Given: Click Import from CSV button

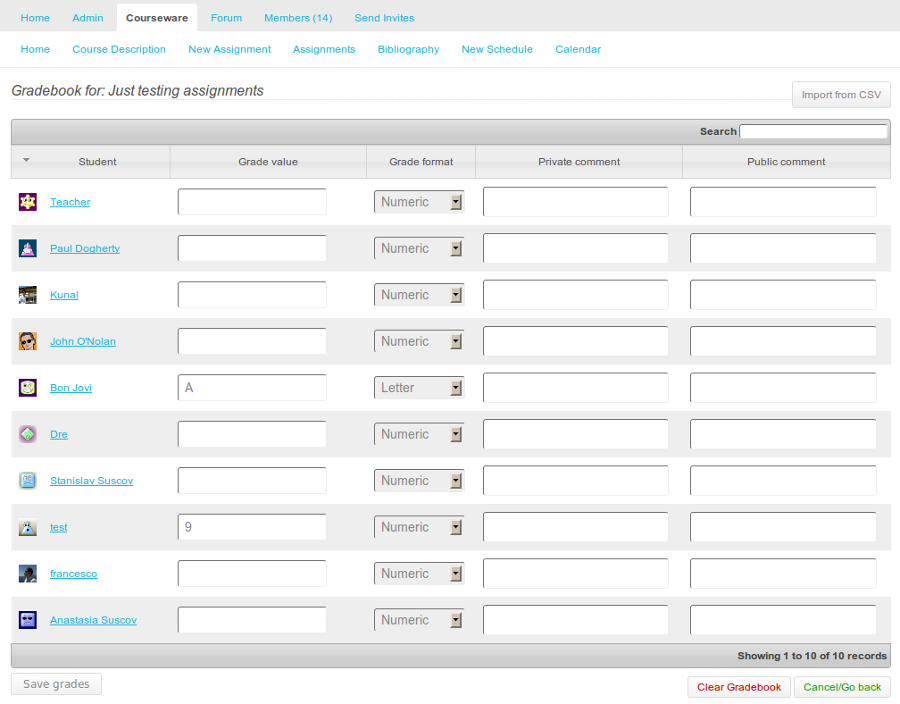Looking at the screenshot, I should [x=841, y=95].
